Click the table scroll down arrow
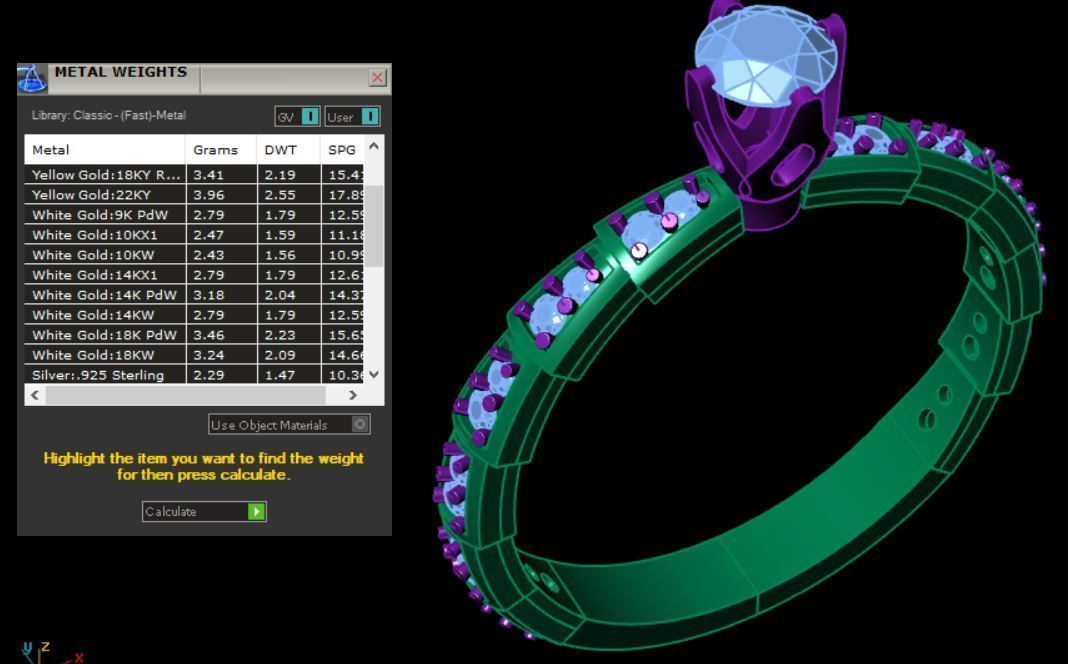Viewport: 1068px width, 664px height. click(374, 374)
